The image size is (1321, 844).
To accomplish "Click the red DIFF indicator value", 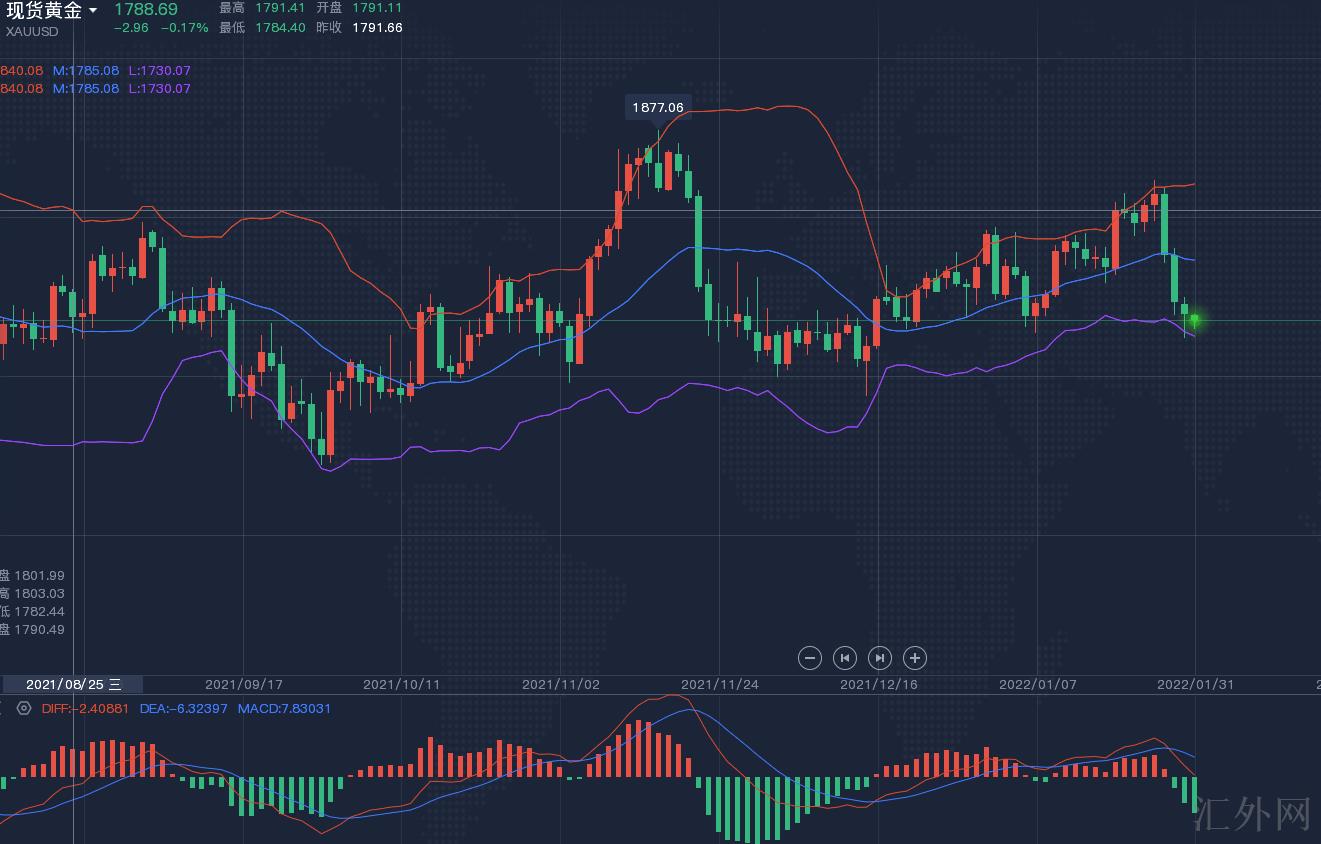I will click(x=85, y=708).
